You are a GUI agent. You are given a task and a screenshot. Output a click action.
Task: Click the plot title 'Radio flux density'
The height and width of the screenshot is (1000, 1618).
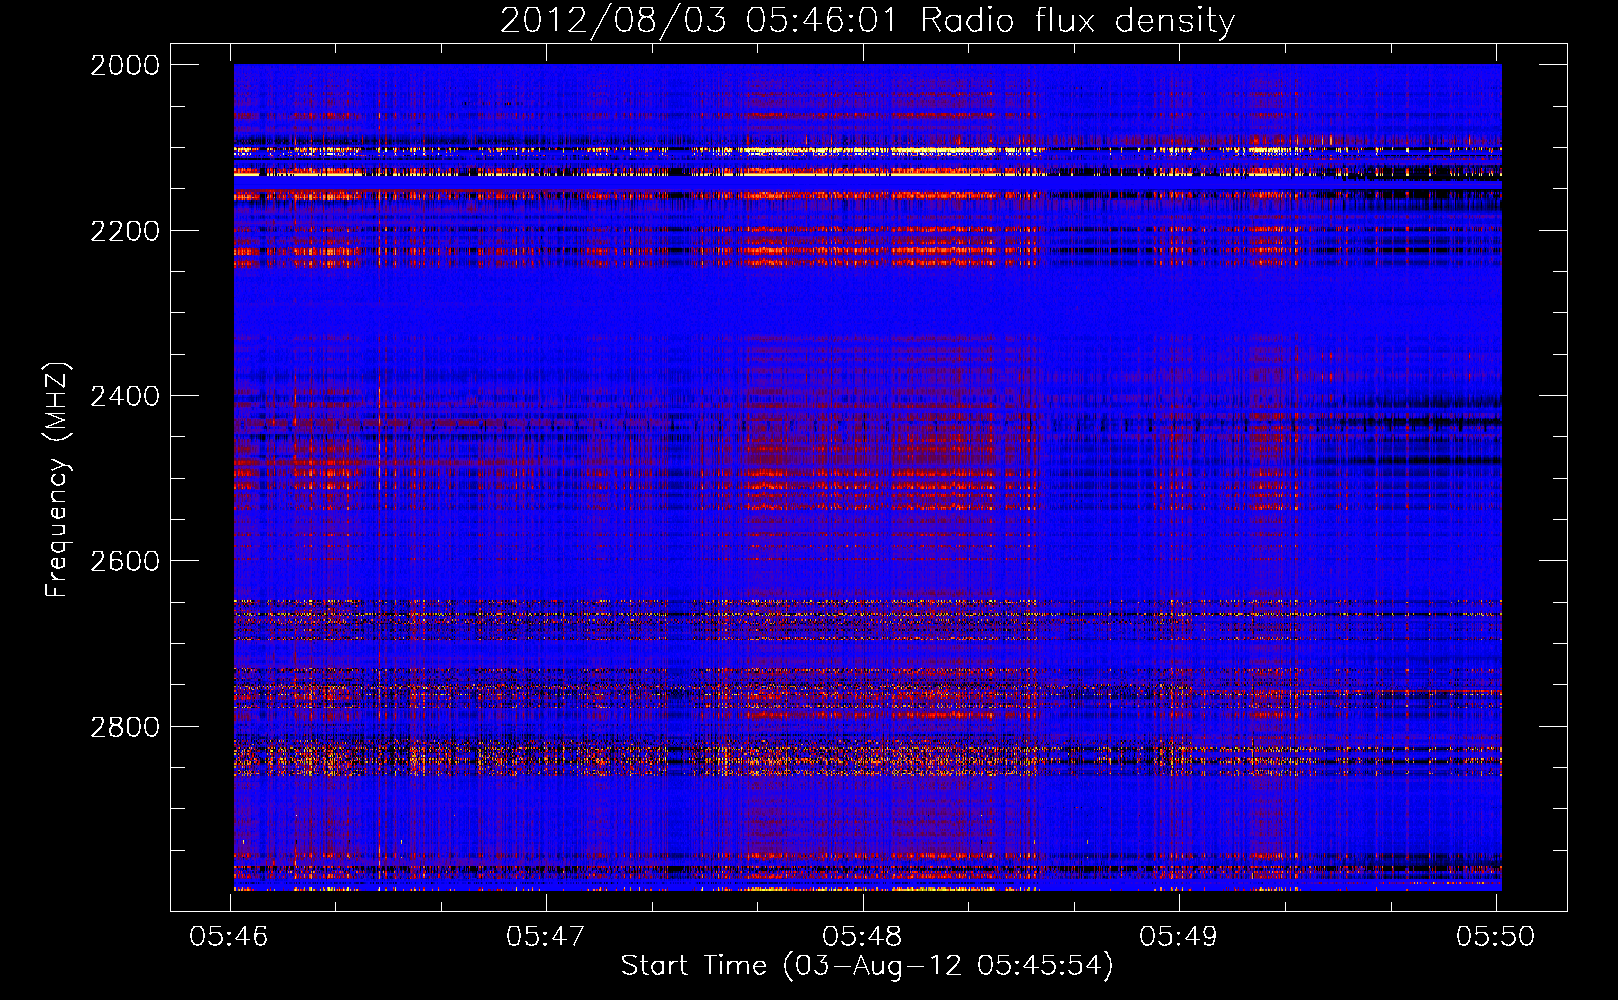point(1077,21)
